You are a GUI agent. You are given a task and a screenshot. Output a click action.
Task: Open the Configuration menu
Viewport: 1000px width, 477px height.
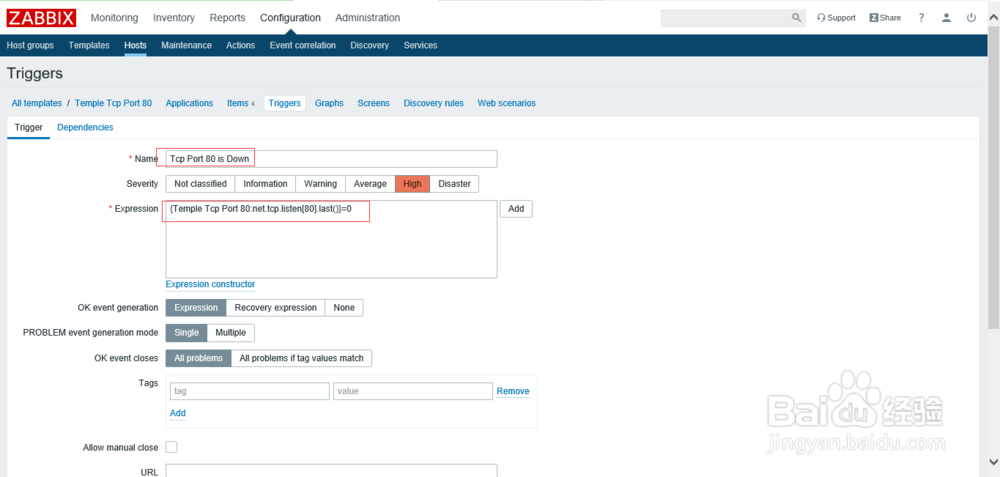pos(290,18)
